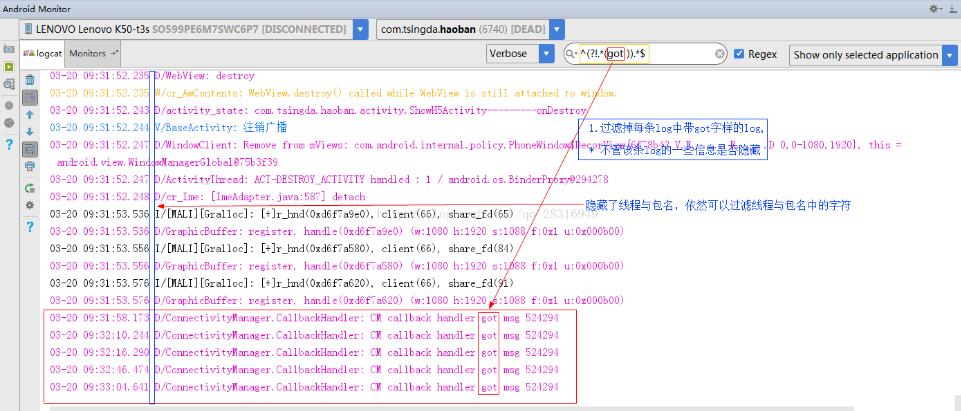Select the [MALI][Gralloc] line with share_fd(84)
Image resolution: width=961 pixels, height=411 pixels.
coord(282,249)
